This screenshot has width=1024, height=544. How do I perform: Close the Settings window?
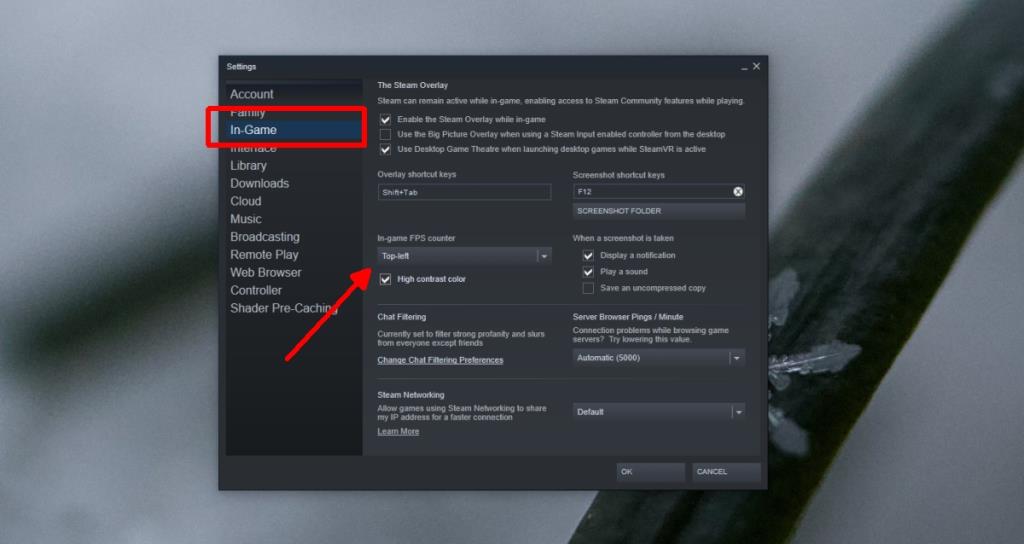[756, 66]
